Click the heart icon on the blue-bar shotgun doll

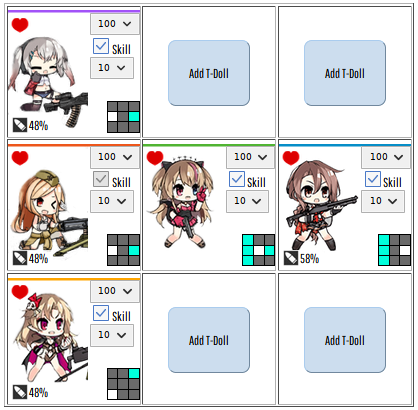click(291, 158)
